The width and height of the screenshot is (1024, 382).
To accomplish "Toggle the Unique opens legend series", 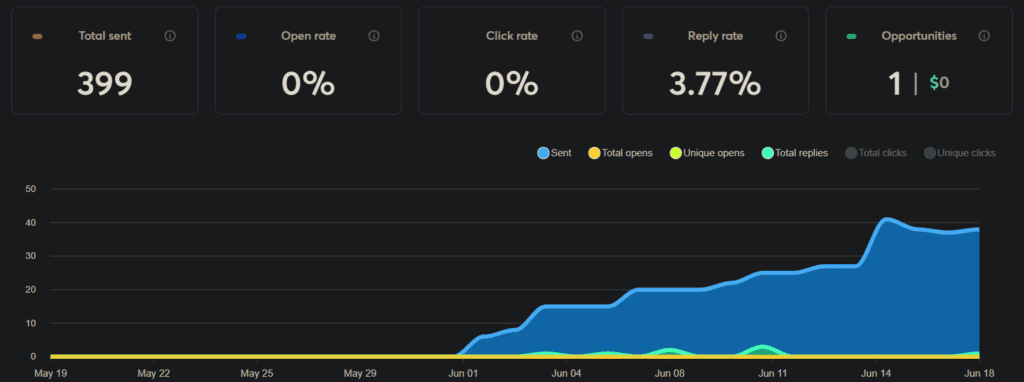I will (x=707, y=153).
